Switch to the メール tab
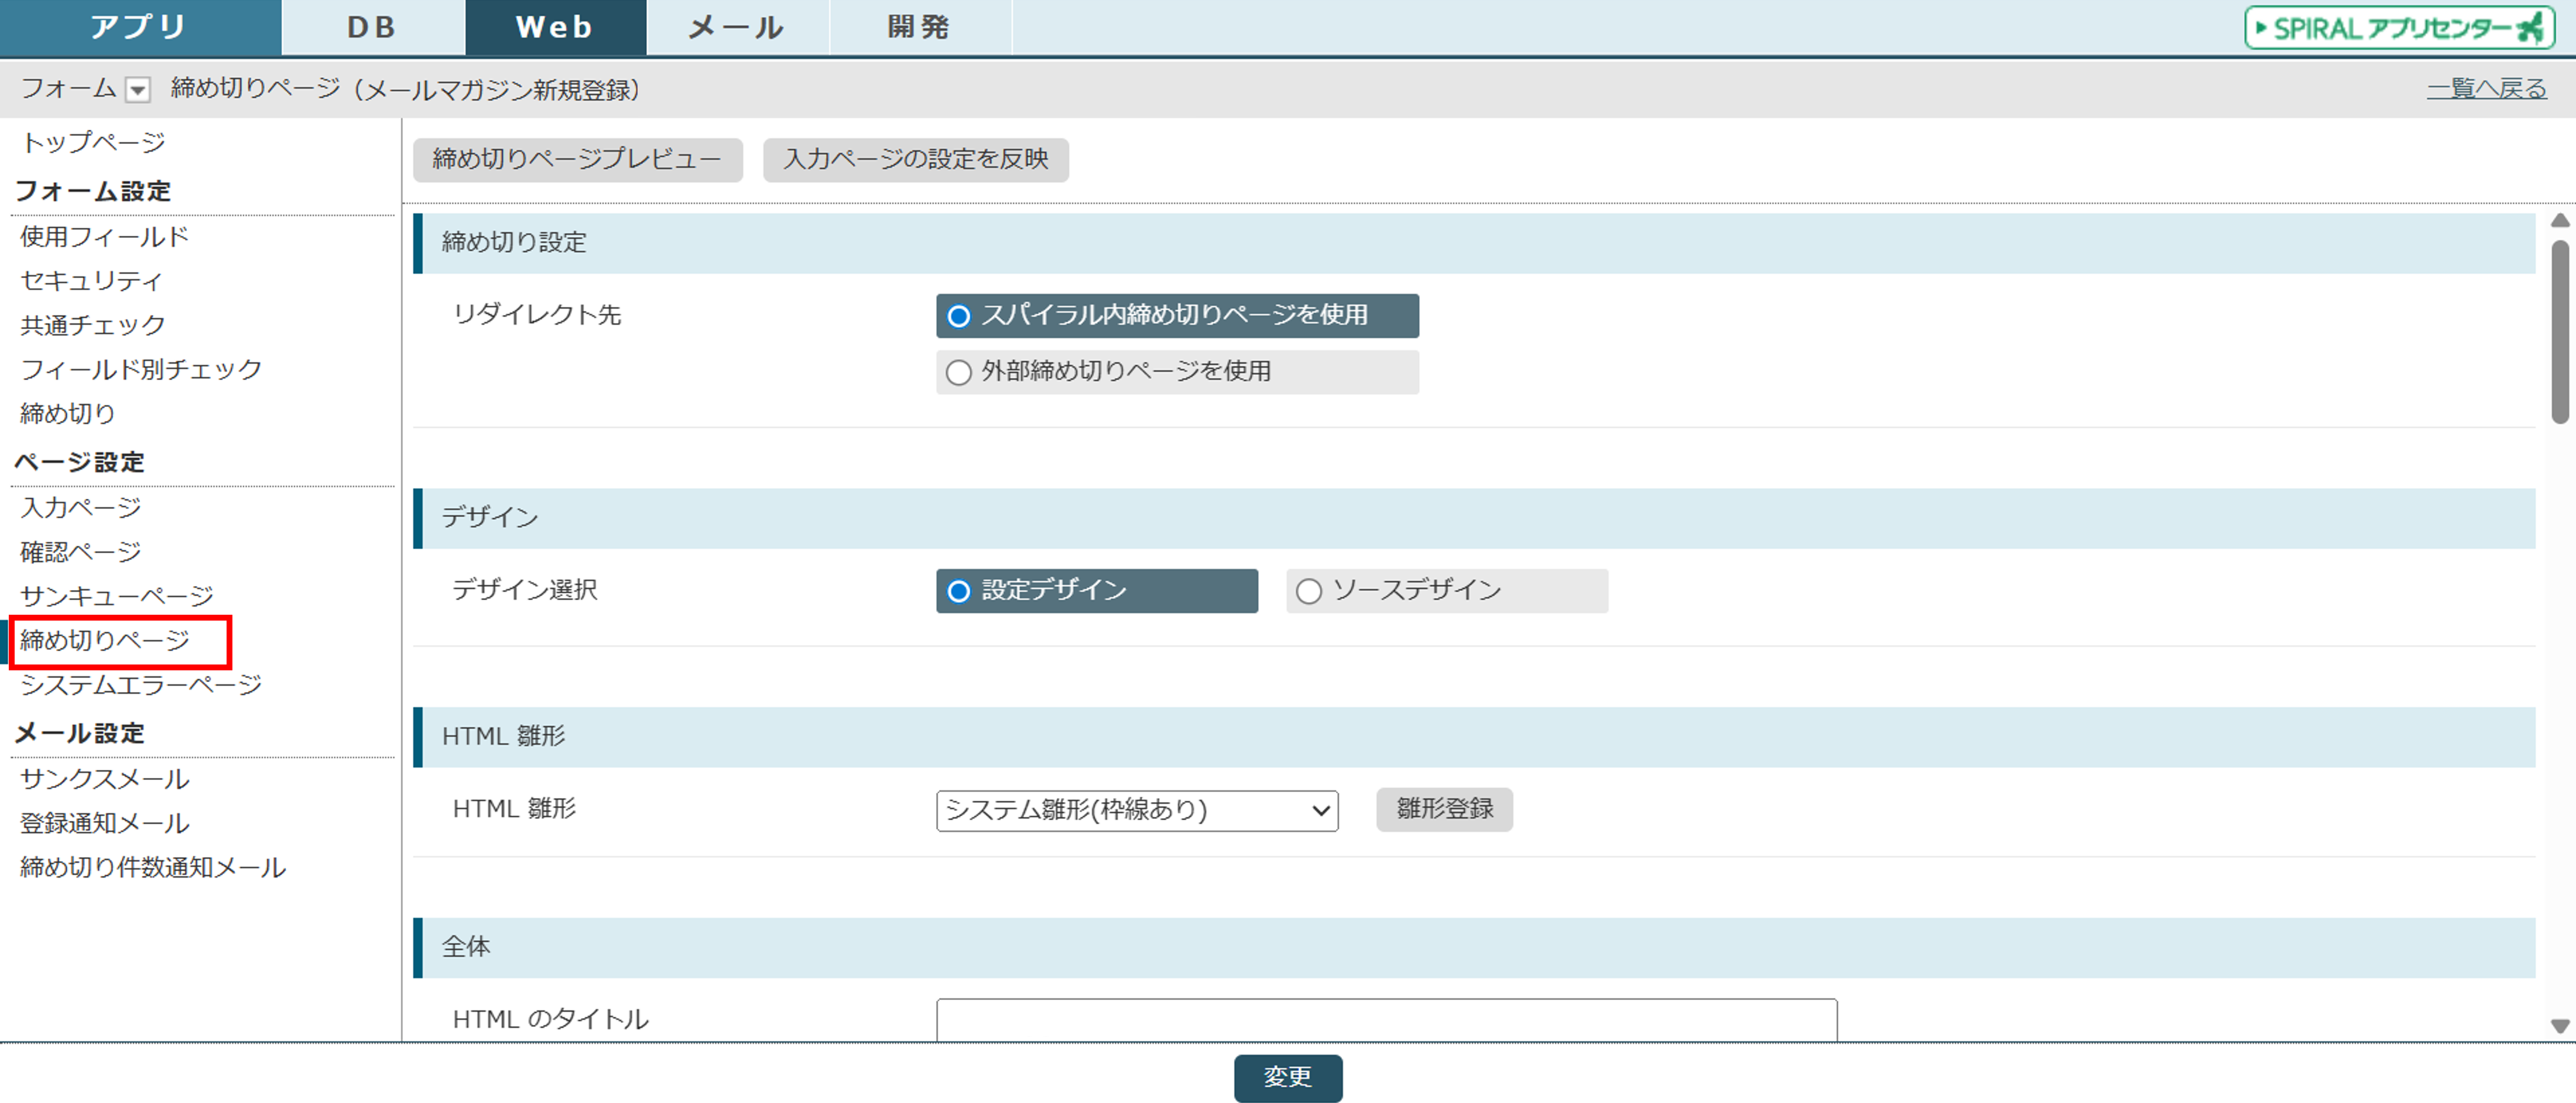The width and height of the screenshot is (2576, 1103). tap(737, 28)
